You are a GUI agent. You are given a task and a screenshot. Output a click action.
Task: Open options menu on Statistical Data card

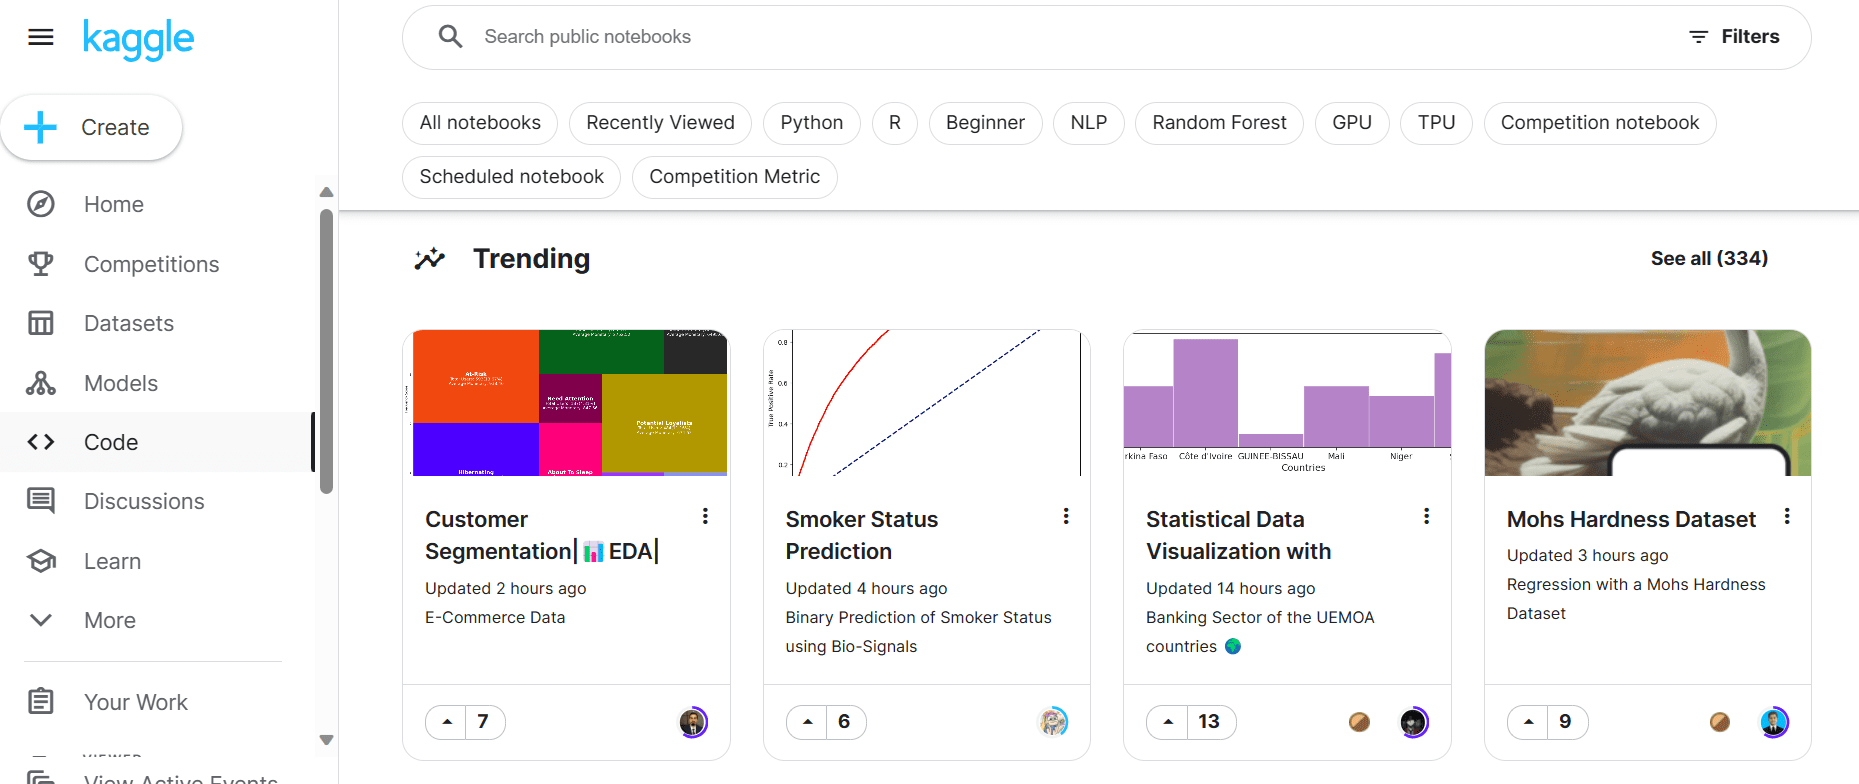1426,516
